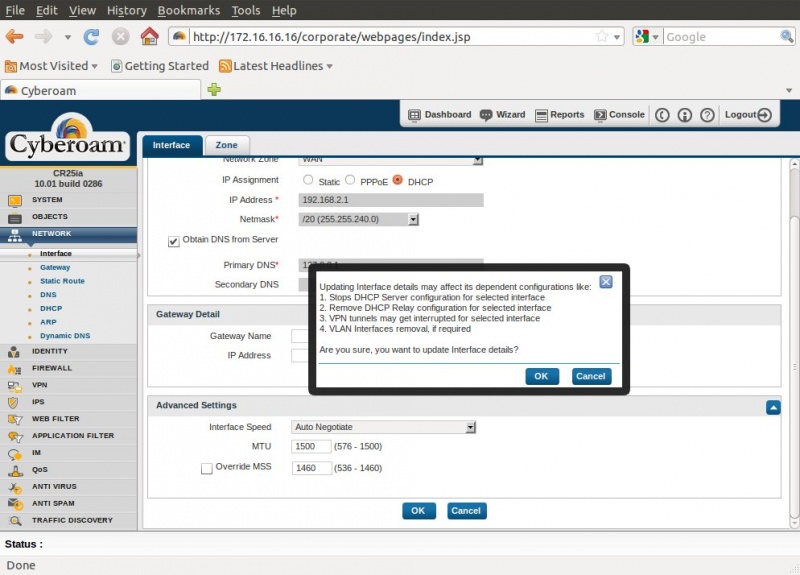Open the Dashboard from the top toolbar
The width and height of the screenshot is (800, 575).
coord(440,115)
